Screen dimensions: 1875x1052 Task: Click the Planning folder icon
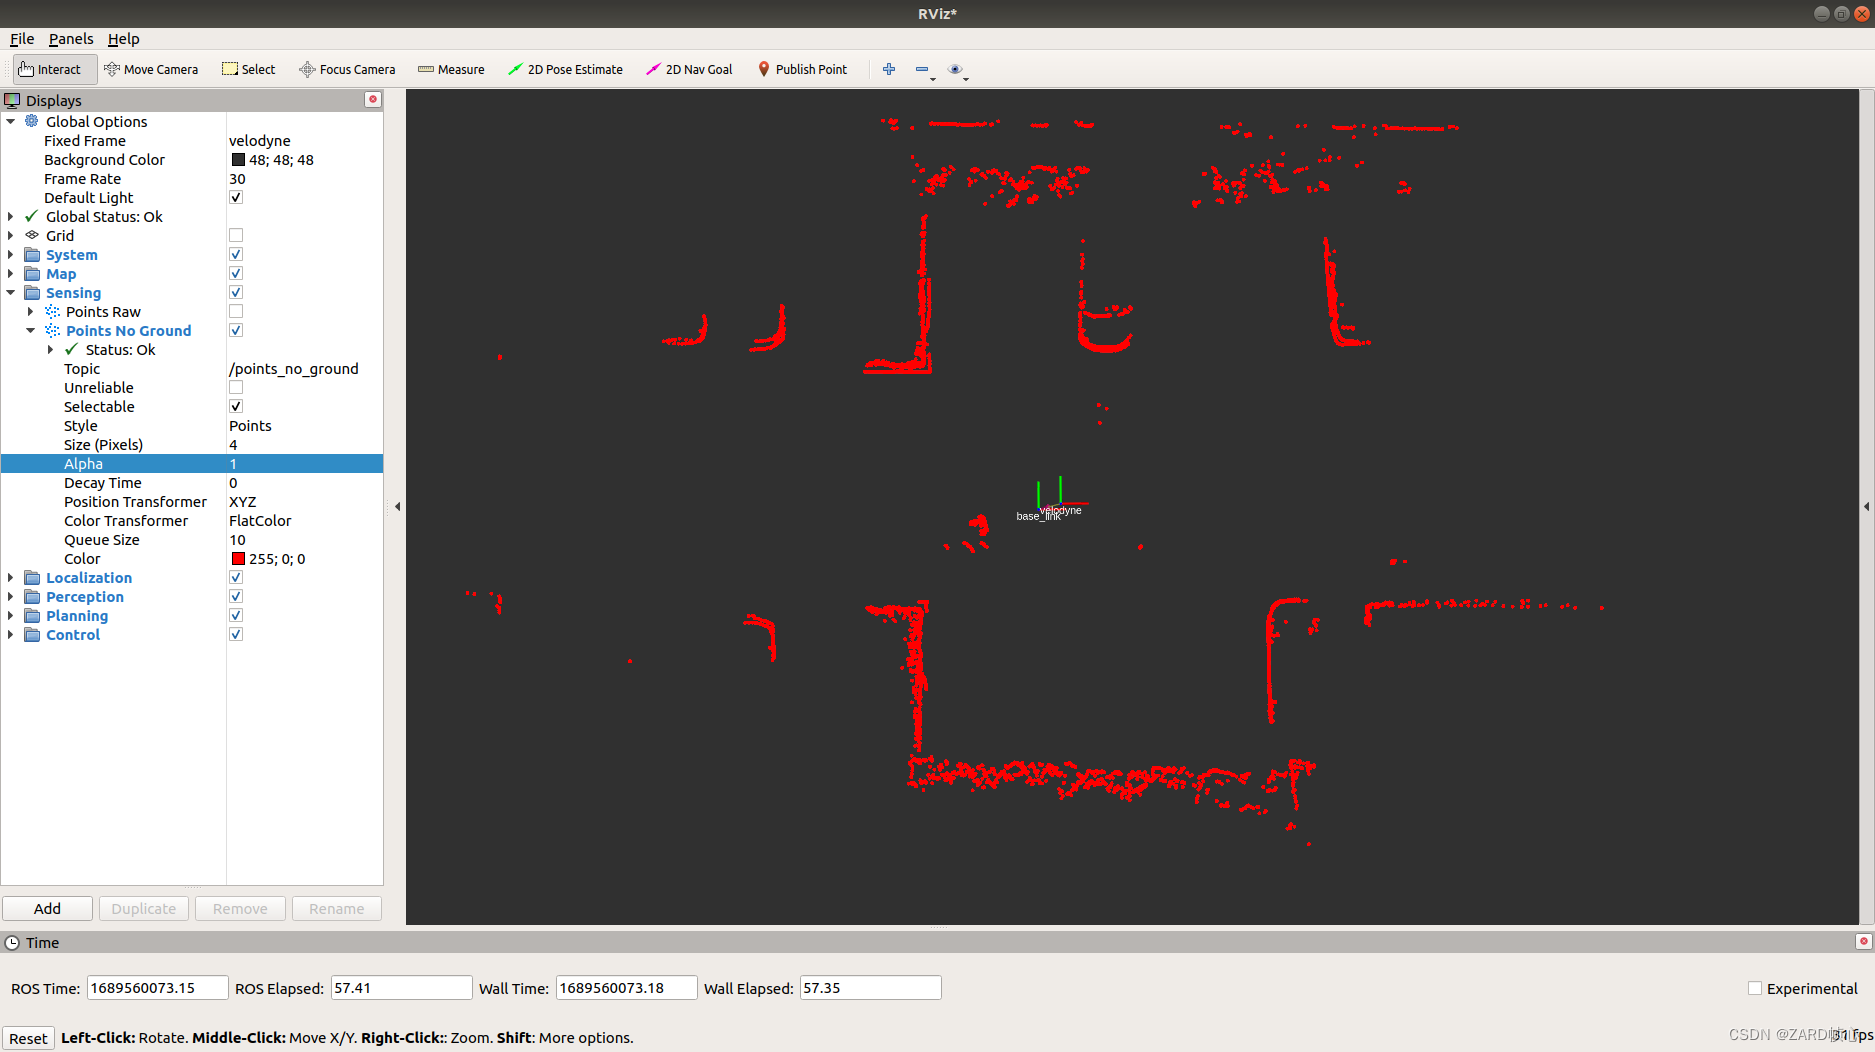click(x=32, y=615)
